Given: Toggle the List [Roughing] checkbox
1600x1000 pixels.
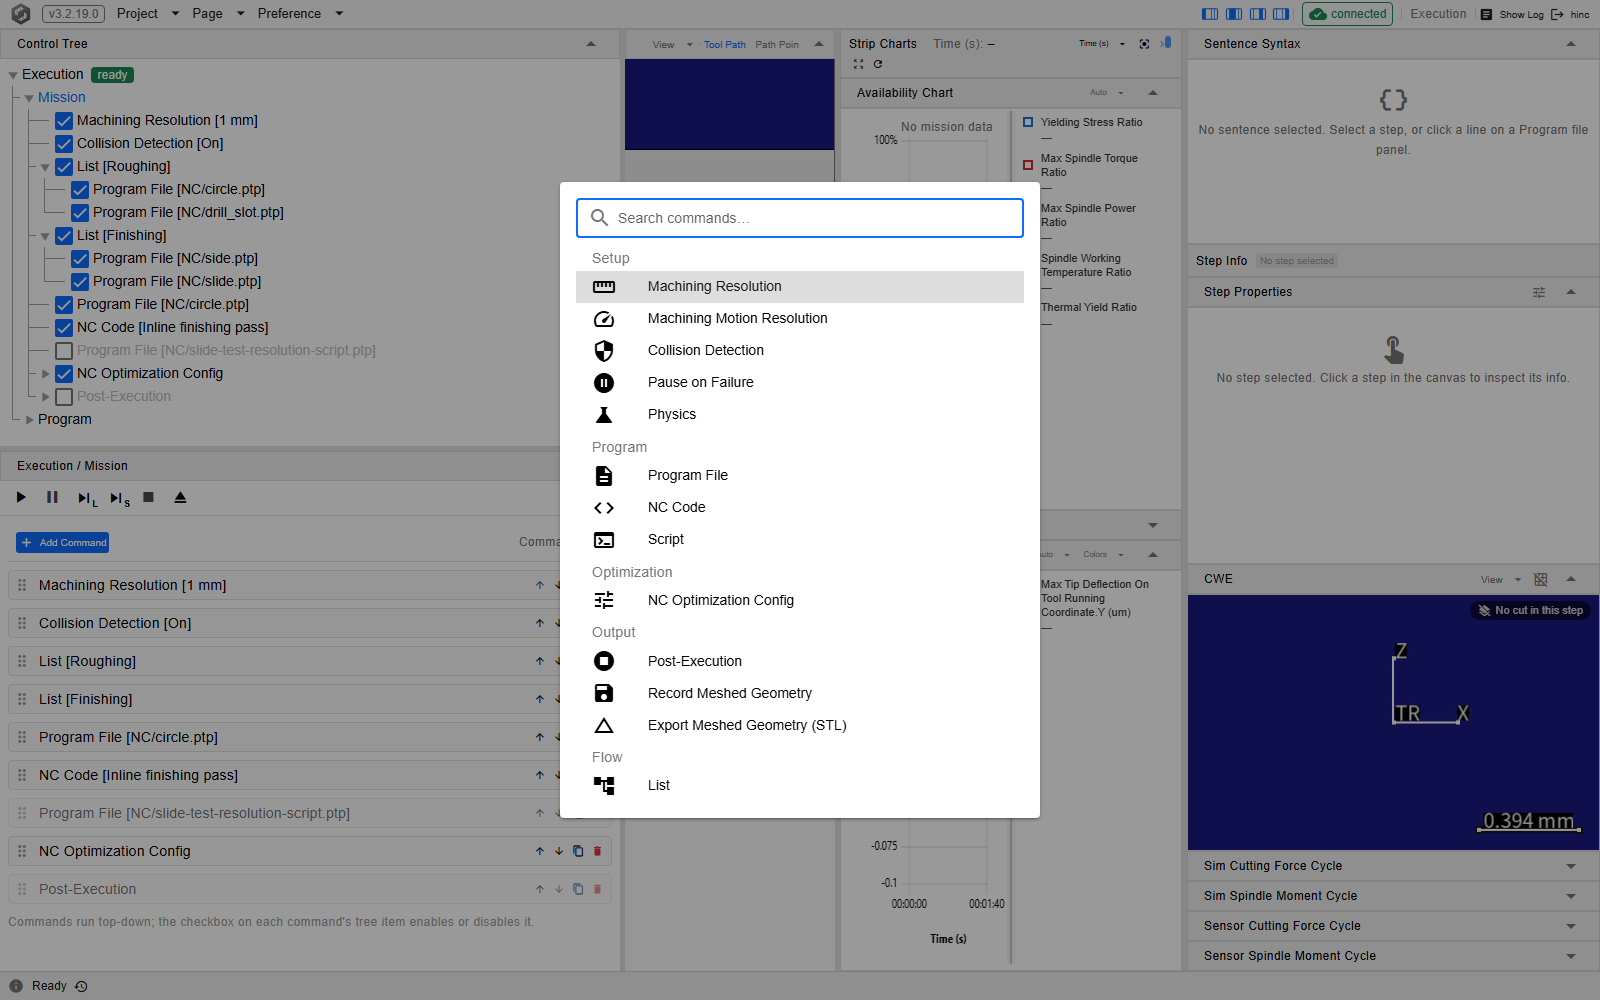Looking at the screenshot, I should pos(64,166).
